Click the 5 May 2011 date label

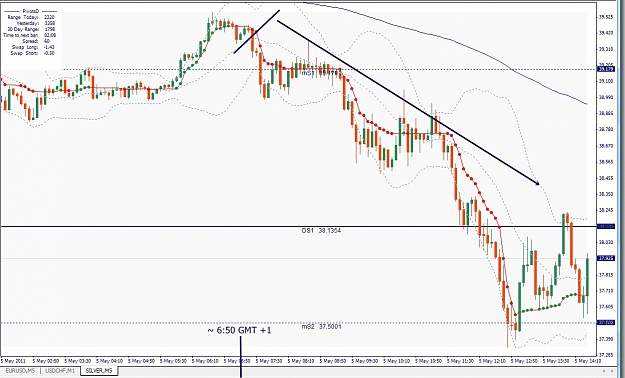pos(13,361)
